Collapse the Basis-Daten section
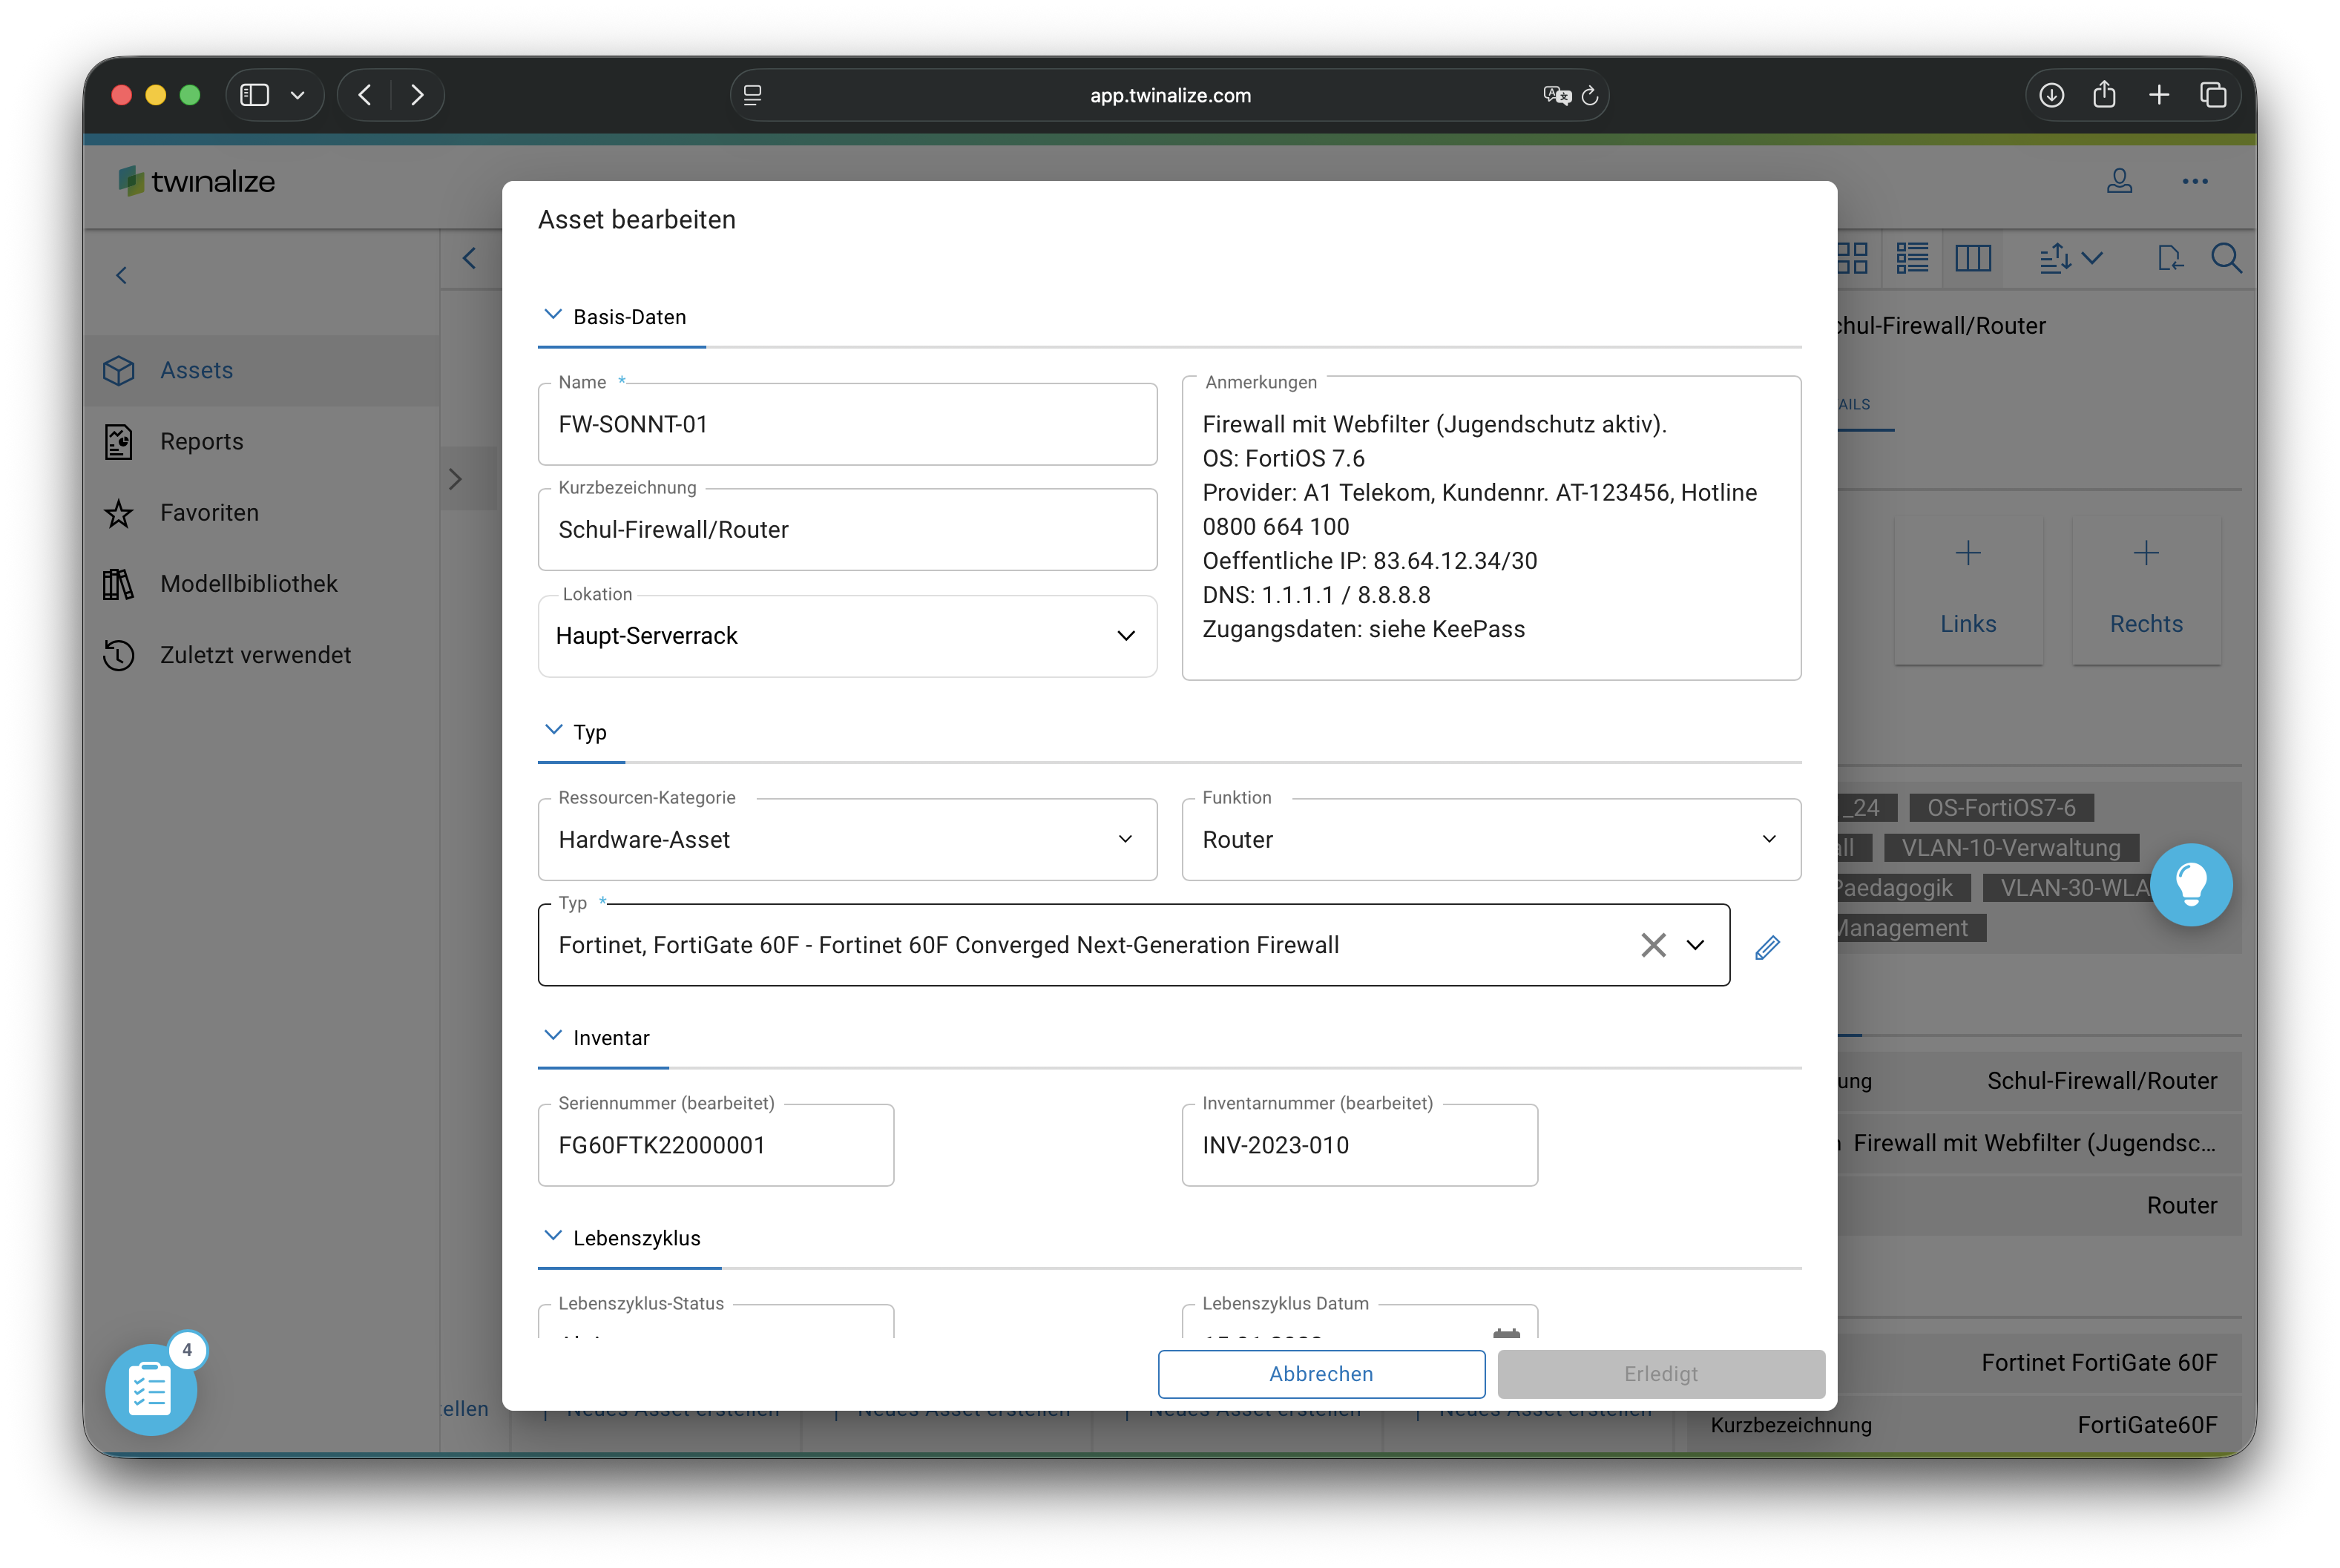 click(553, 315)
